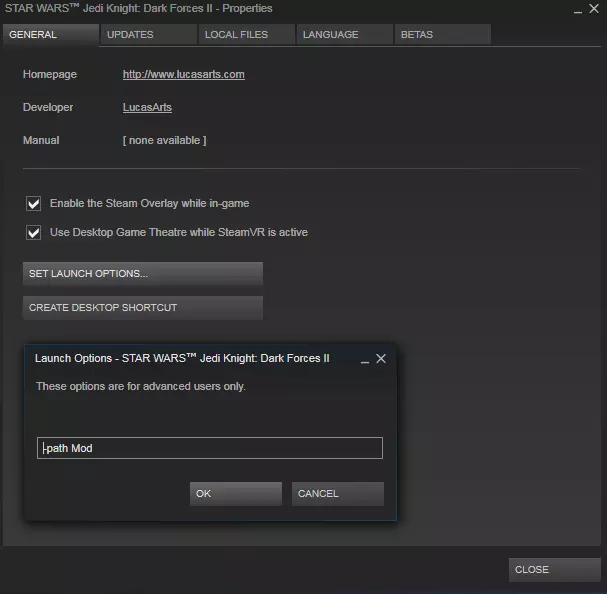Screen dimensions: 607x594
Task: Switch to the General tab
Action: 51,35
